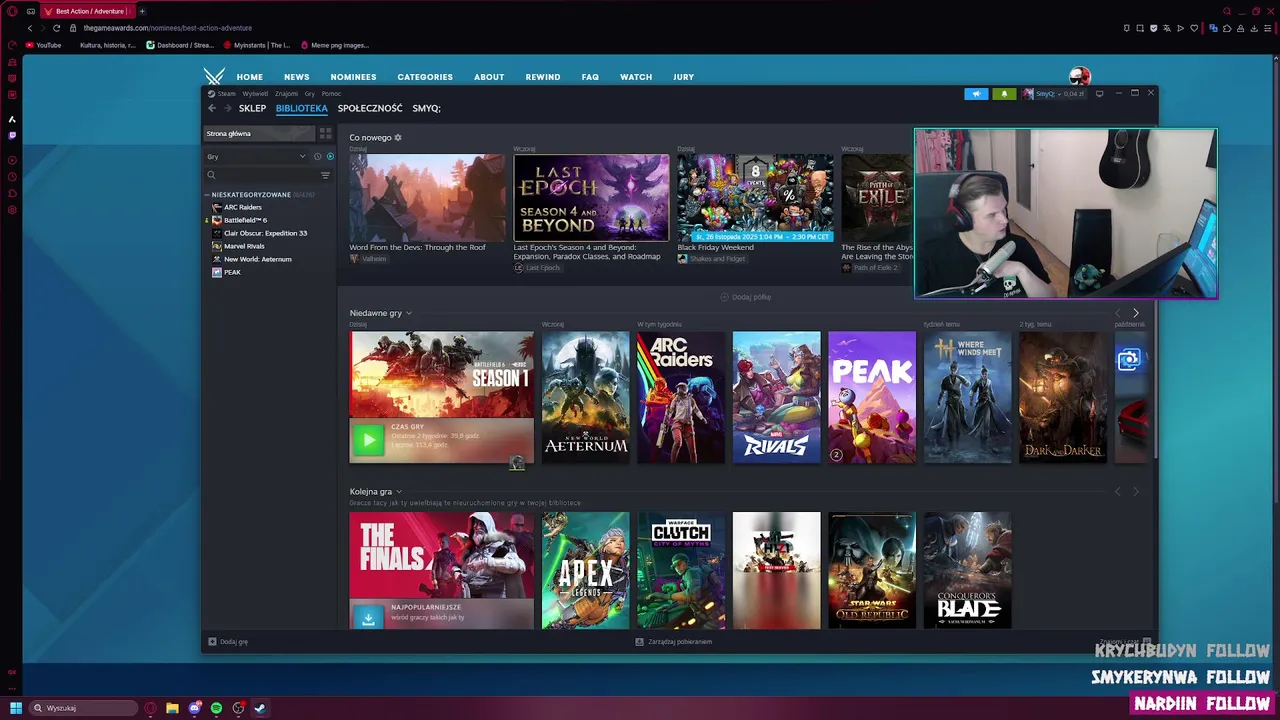Open Zarządzaj pobieraniem downloads manager
The height and width of the screenshot is (720, 1280).
click(x=674, y=642)
